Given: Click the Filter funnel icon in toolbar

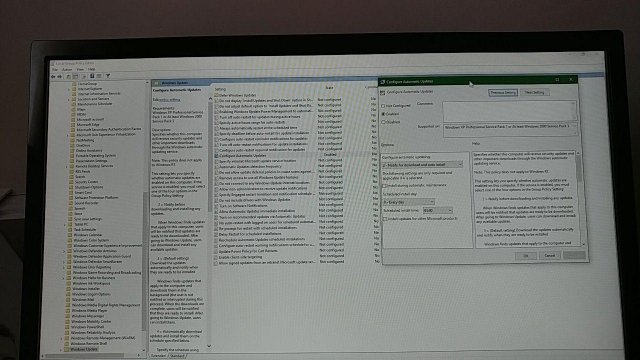Looking at the screenshot, I should point(108,76).
